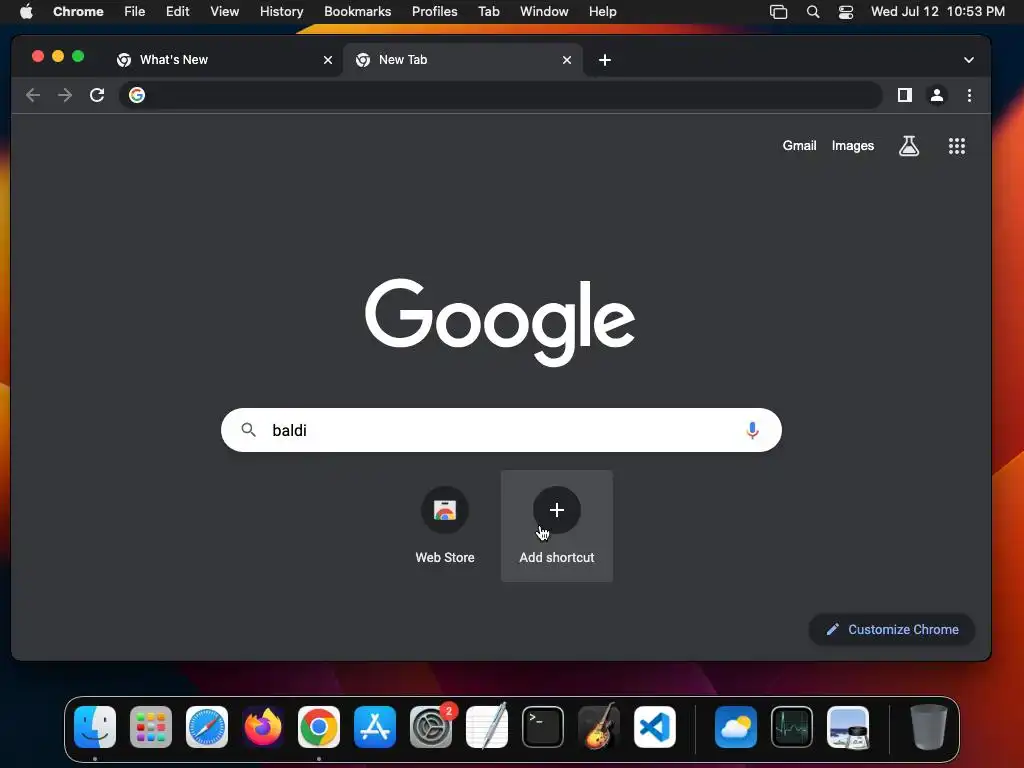Open the Bookmarks menu

point(357,12)
